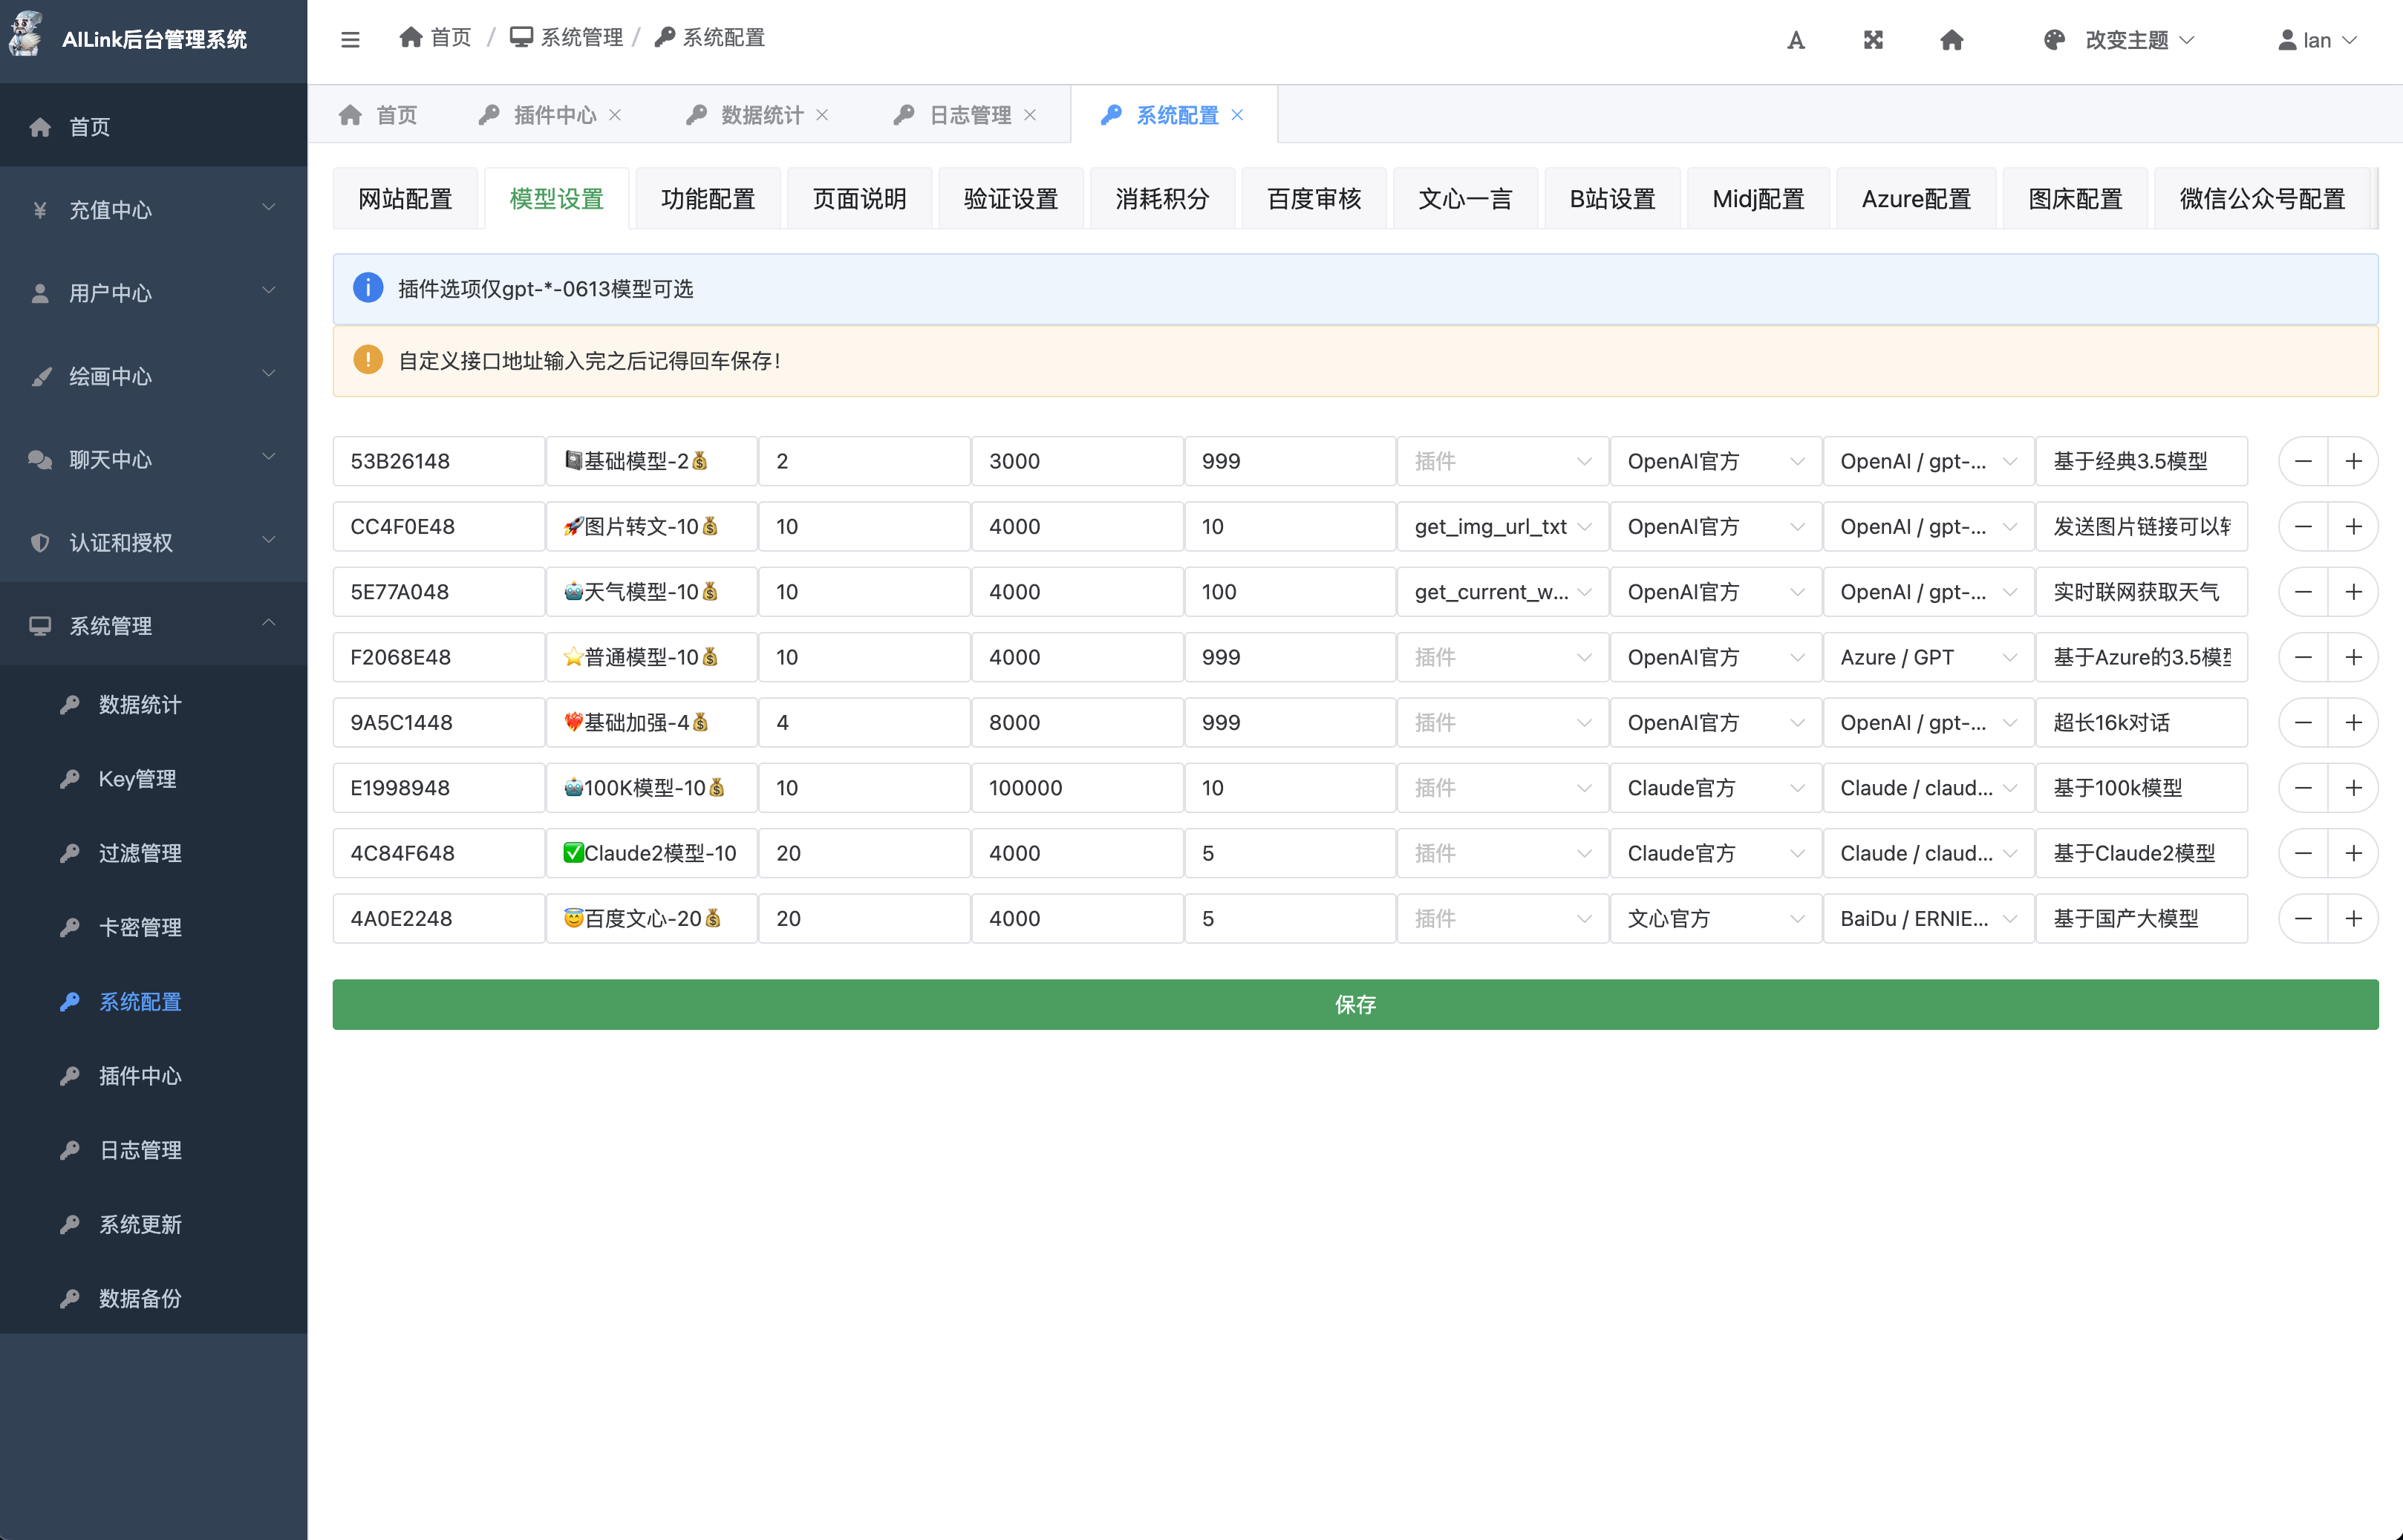Switch to 网站配置 tab
The width and height of the screenshot is (2403, 1540).
click(x=405, y=199)
